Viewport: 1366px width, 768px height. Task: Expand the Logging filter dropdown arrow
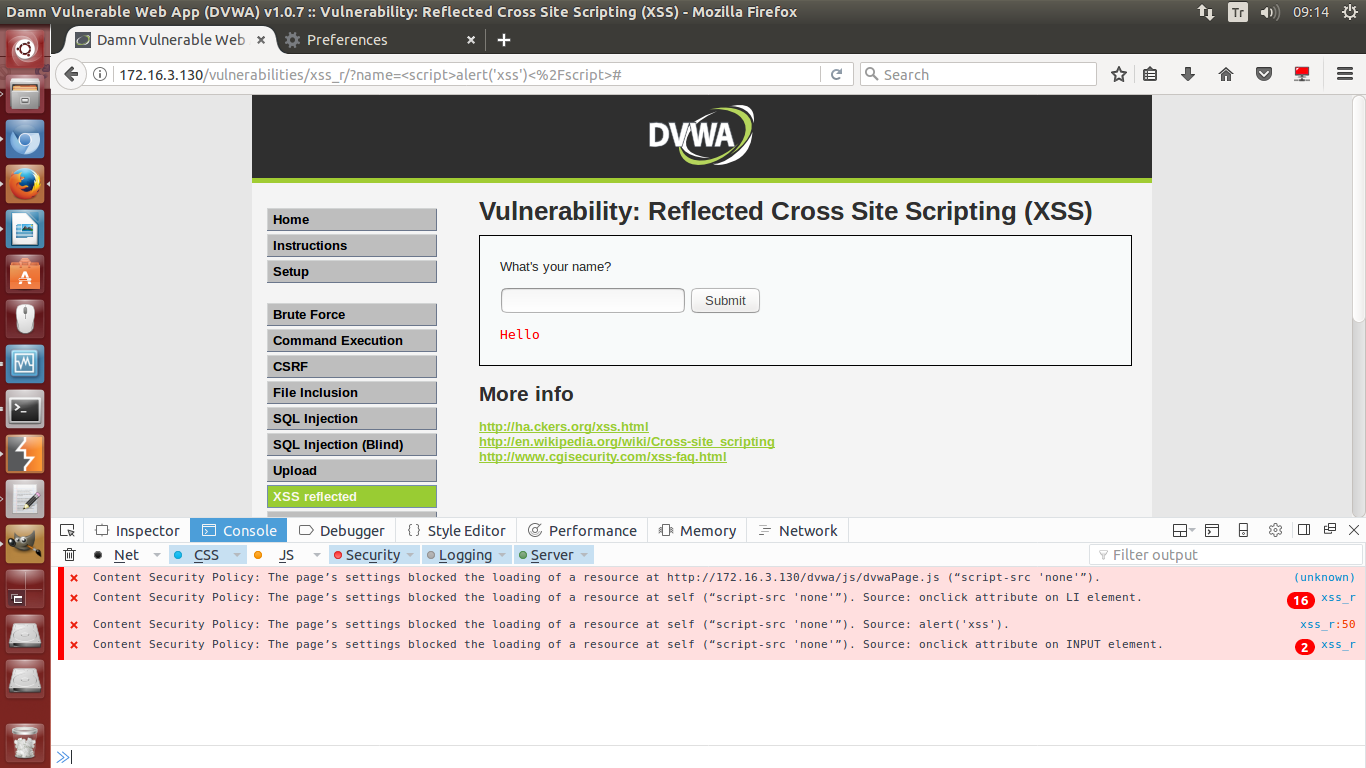pos(503,555)
